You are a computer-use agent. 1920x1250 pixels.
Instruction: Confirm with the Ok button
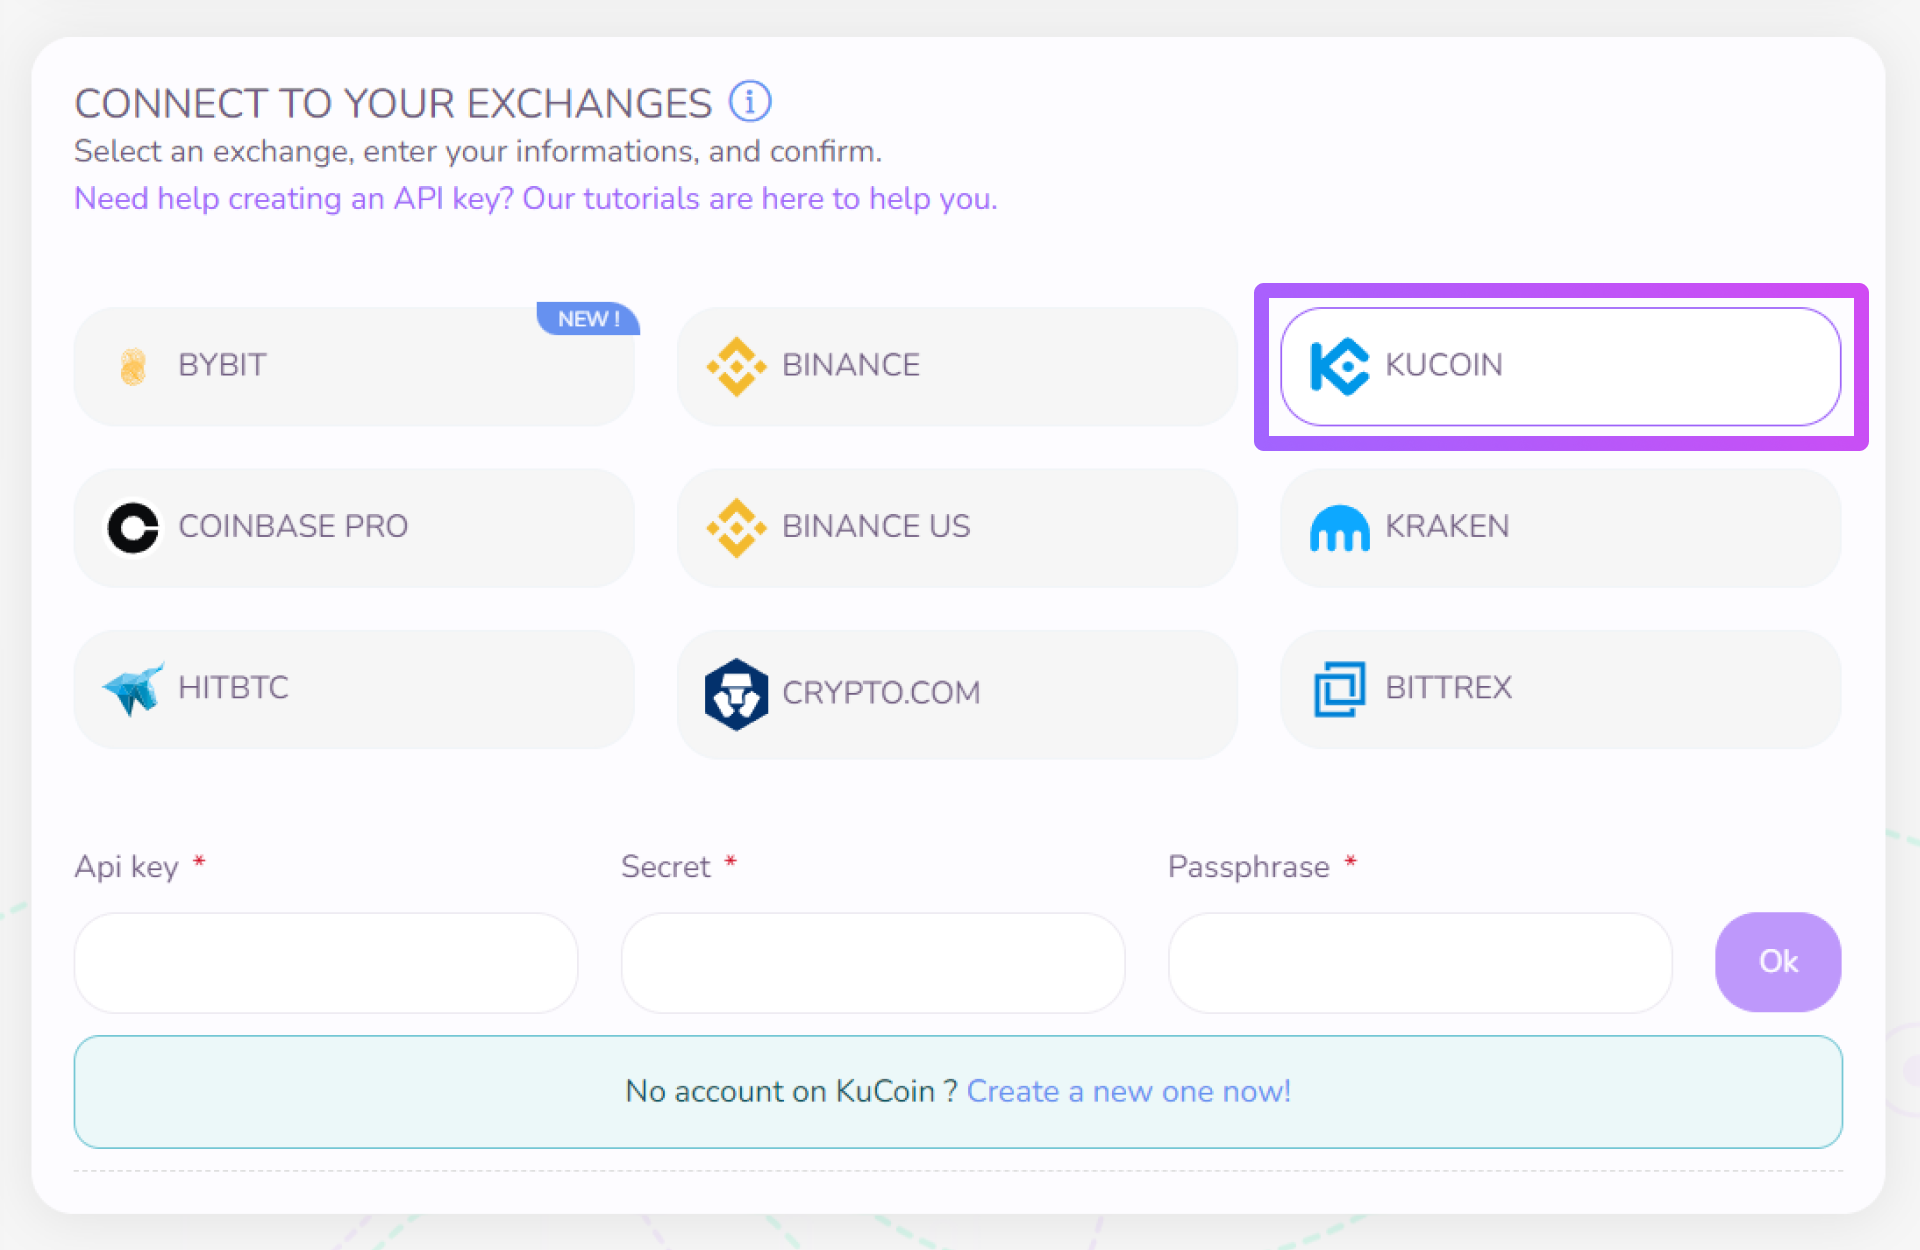[x=1778, y=961]
